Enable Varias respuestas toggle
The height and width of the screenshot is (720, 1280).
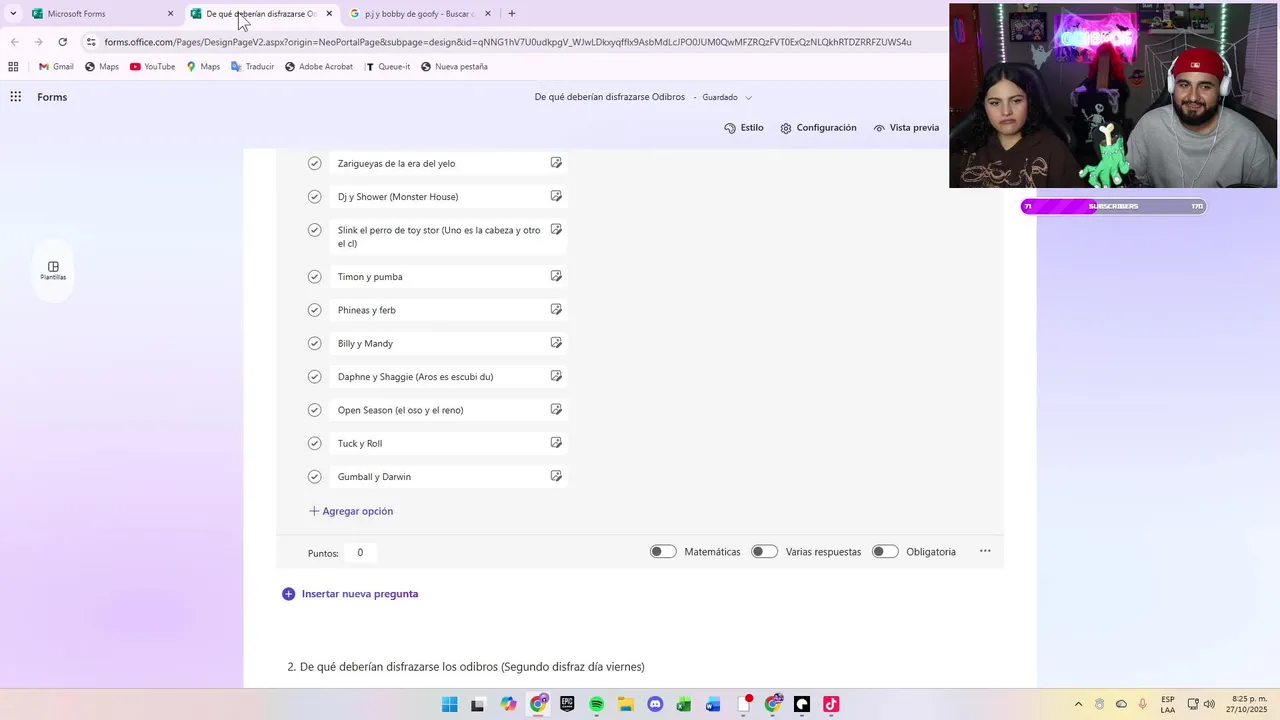click(x=765, y=551)
